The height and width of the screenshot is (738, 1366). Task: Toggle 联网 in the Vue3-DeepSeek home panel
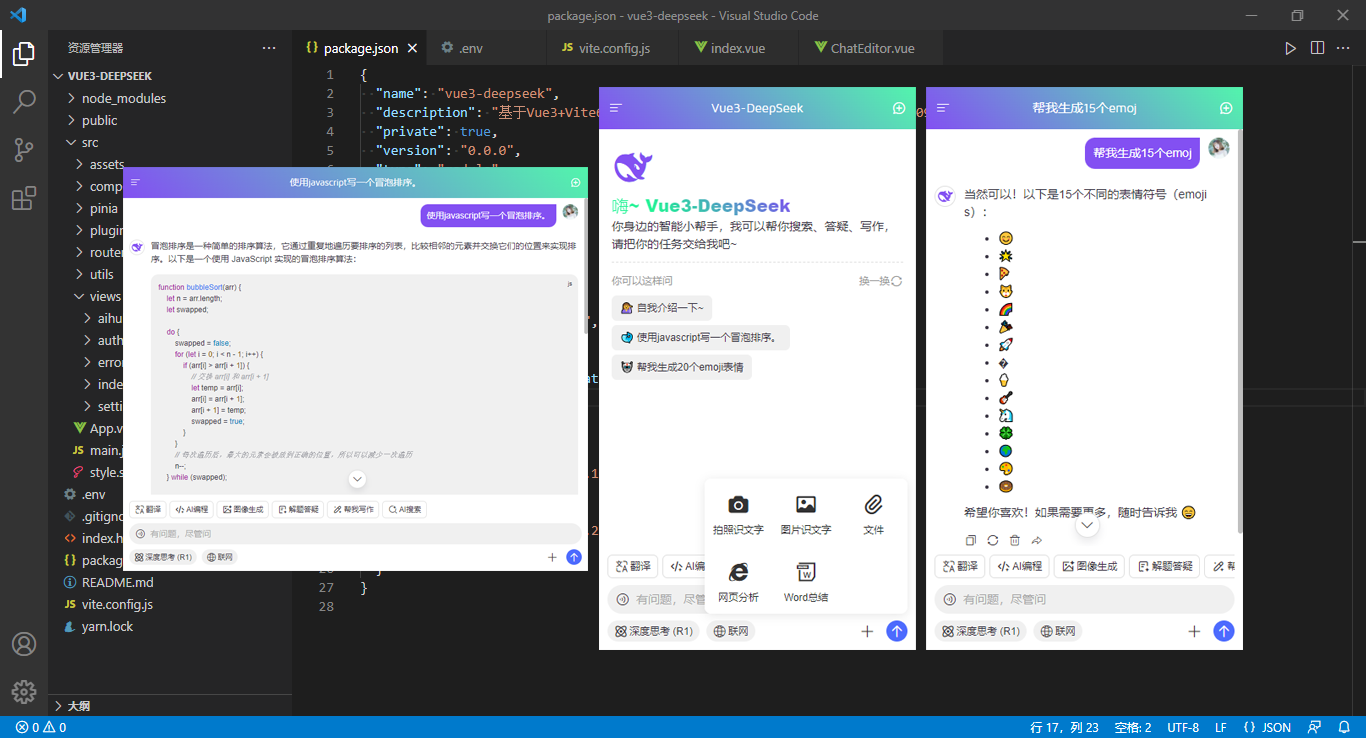[x=731, y=631]
